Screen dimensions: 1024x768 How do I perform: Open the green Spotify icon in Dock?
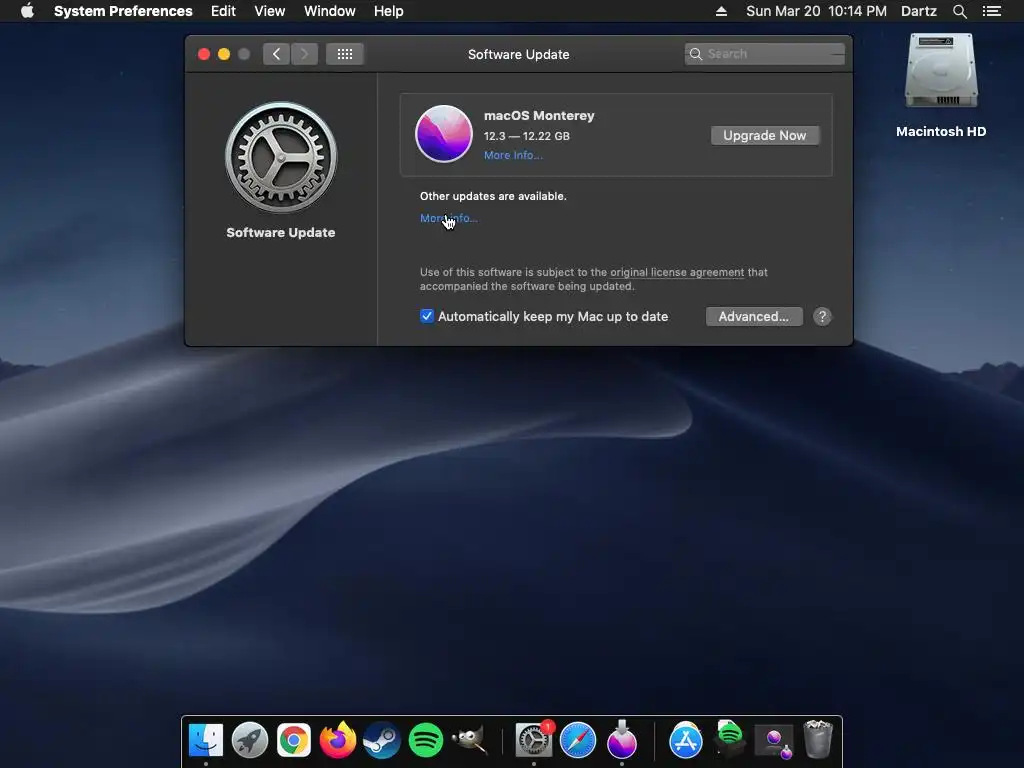pos(425,740)
